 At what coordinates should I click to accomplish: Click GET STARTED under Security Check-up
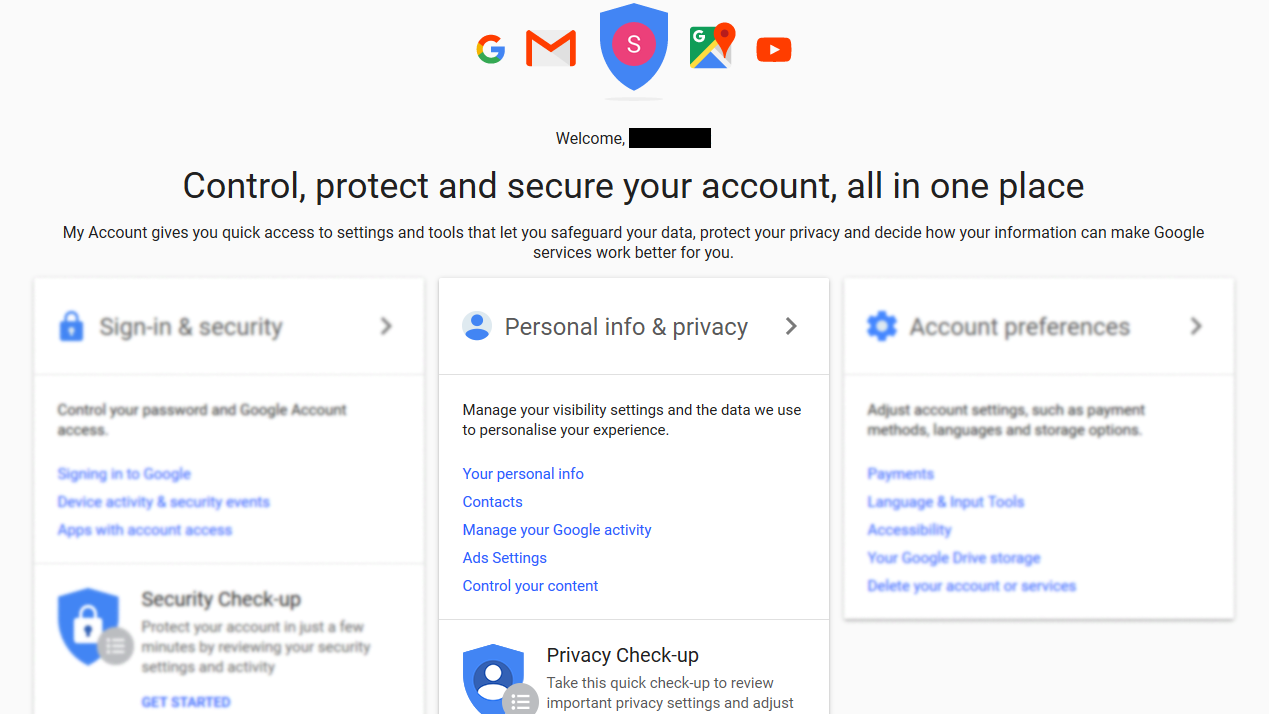tap(186, 702)
